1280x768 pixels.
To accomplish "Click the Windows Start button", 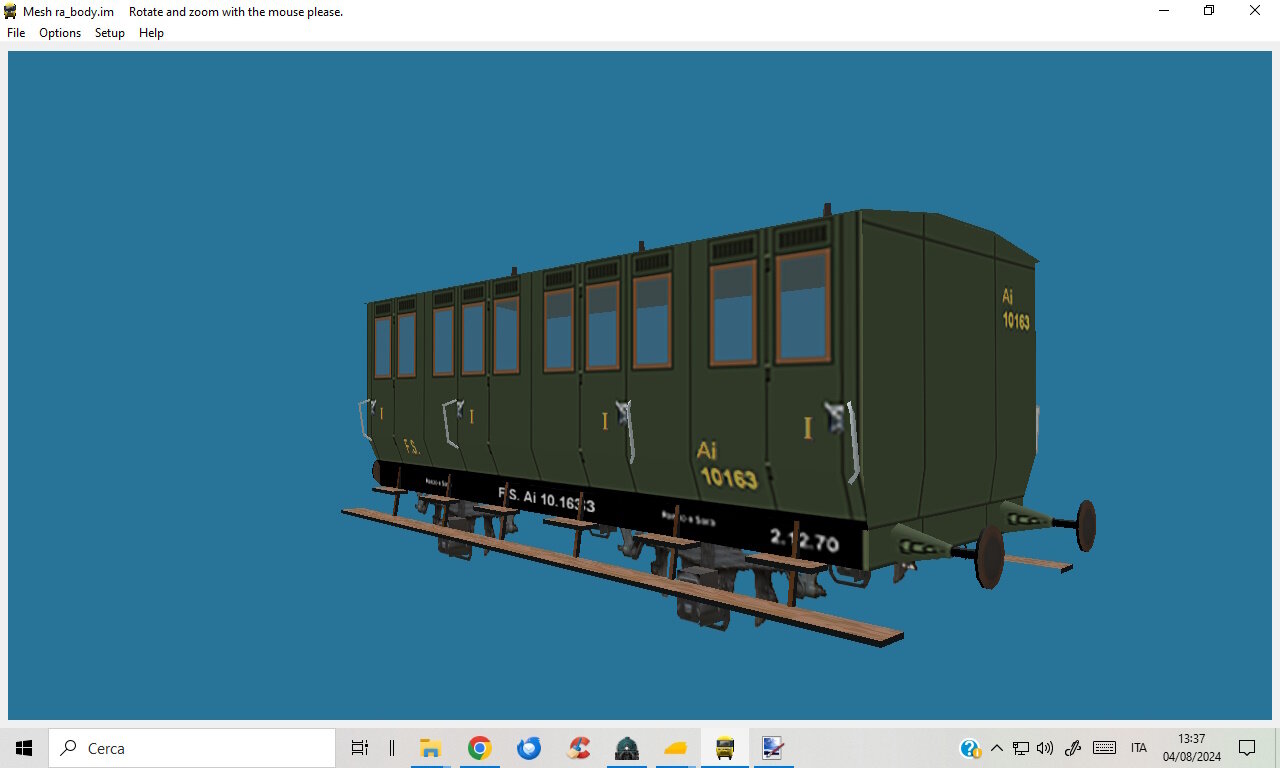I will 24,748.
